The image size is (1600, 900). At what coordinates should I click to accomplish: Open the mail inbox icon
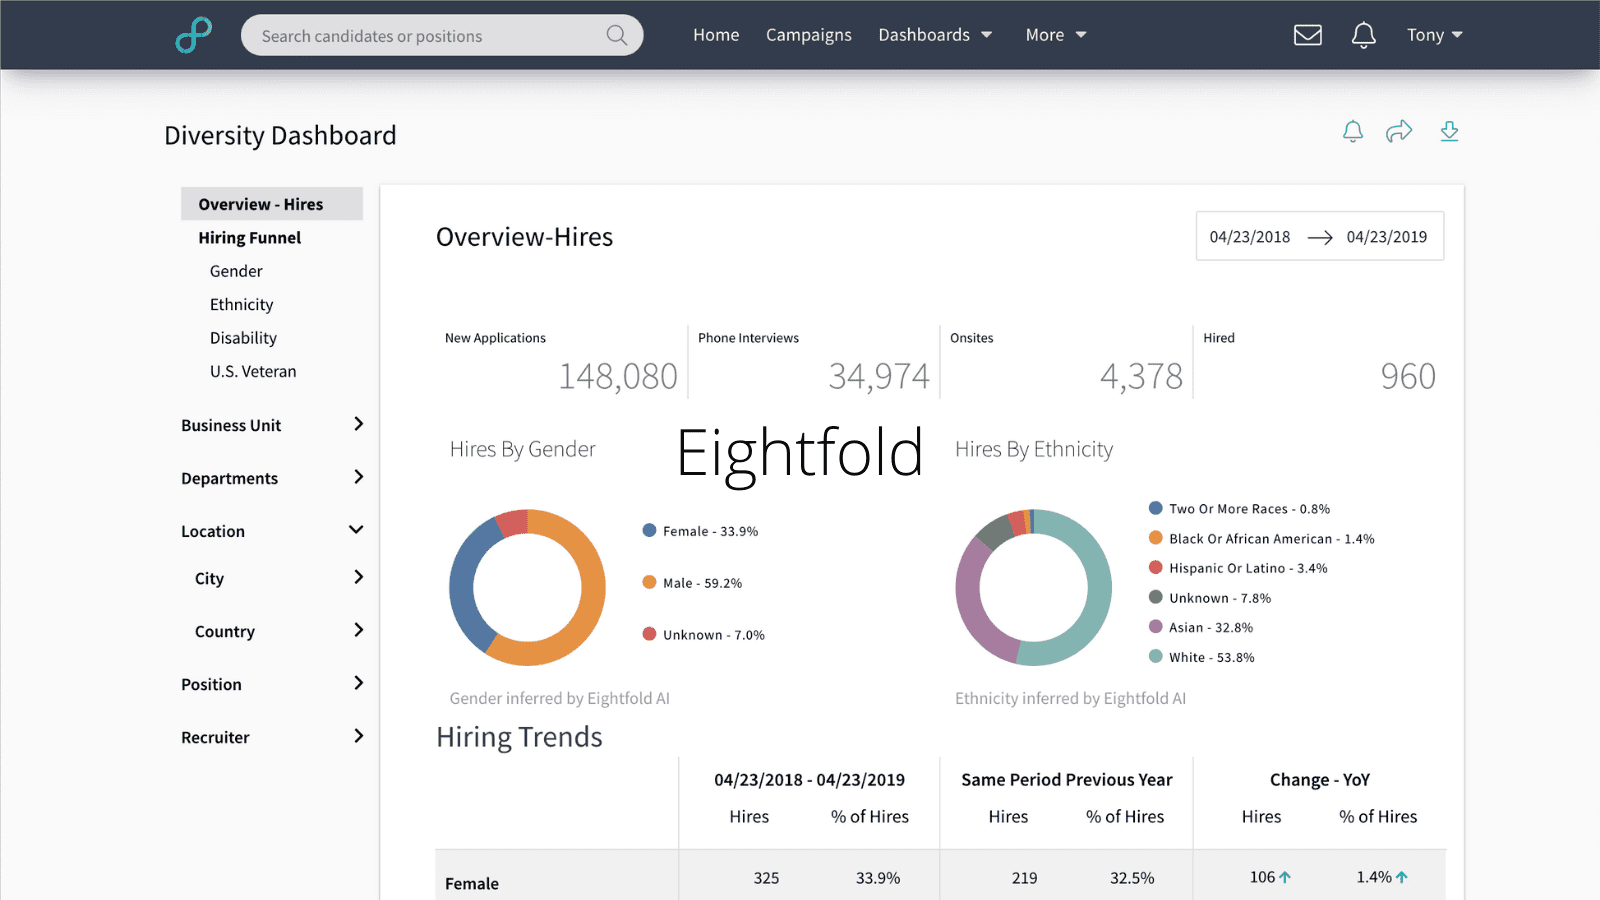tap(1307, 35)
